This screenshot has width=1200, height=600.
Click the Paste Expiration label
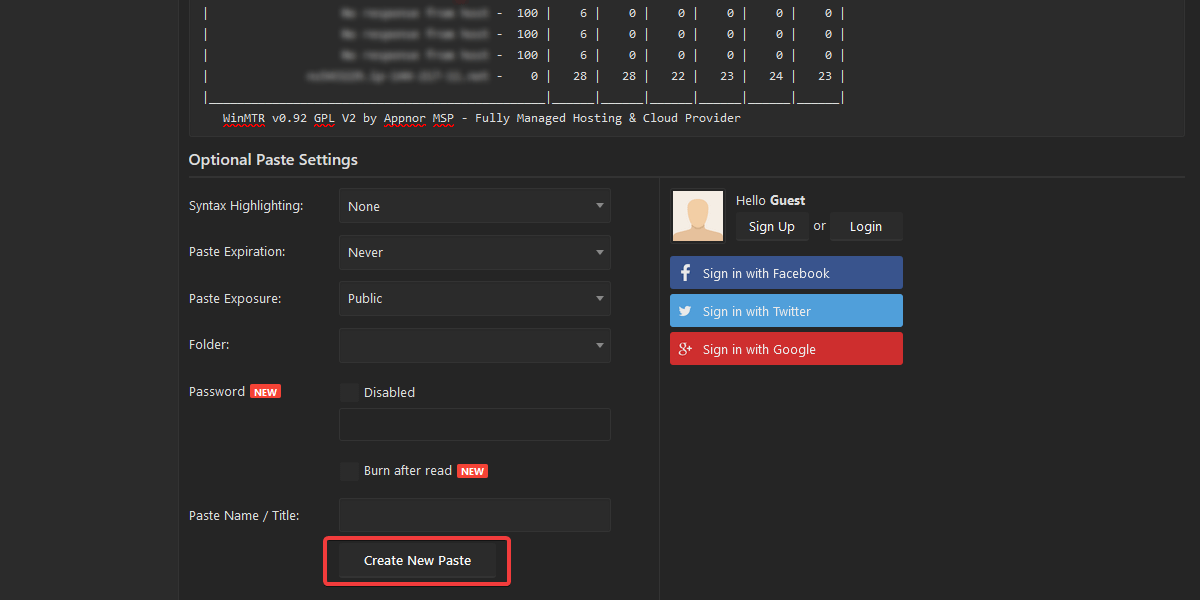237,252
